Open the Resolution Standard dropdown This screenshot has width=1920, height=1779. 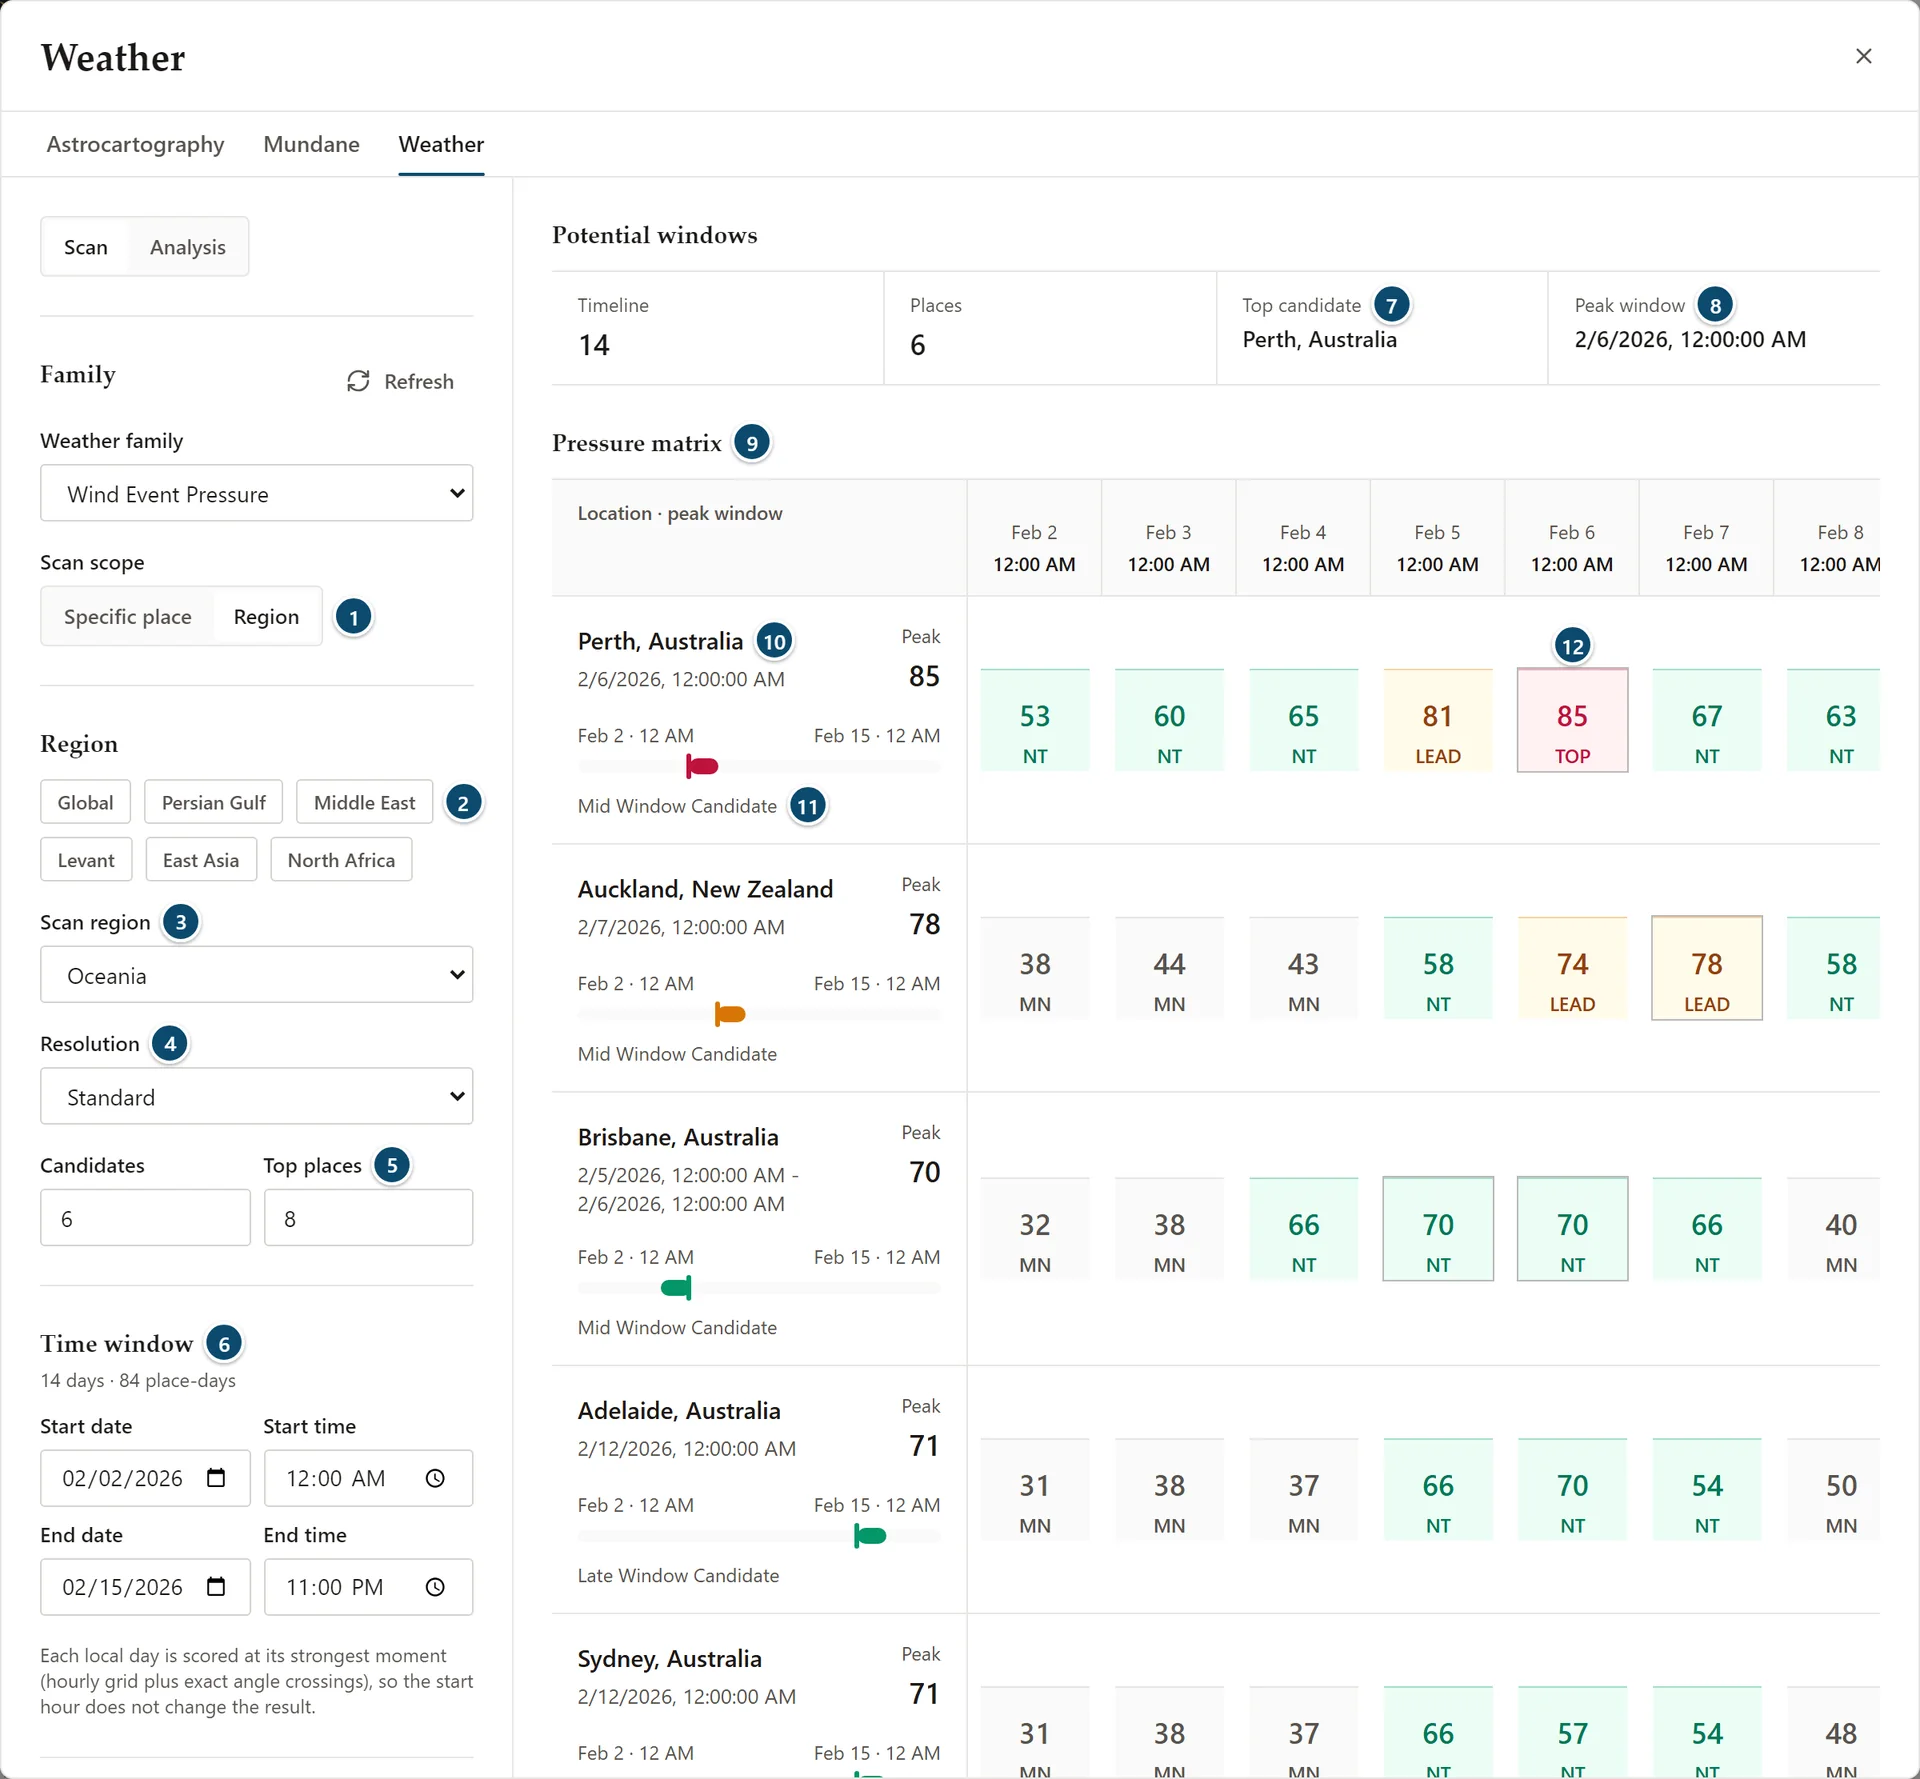[257, 1098]
